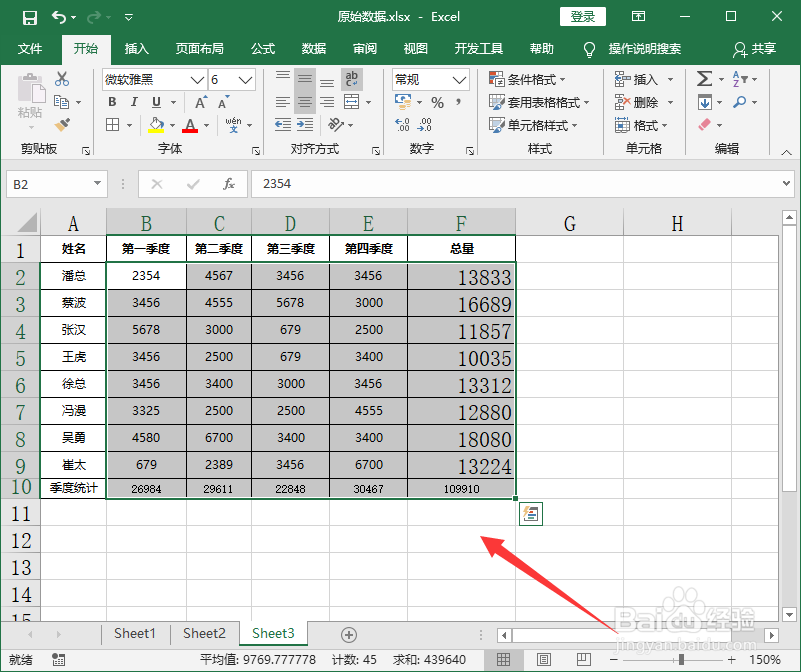Click the Fill down icon

704,102
